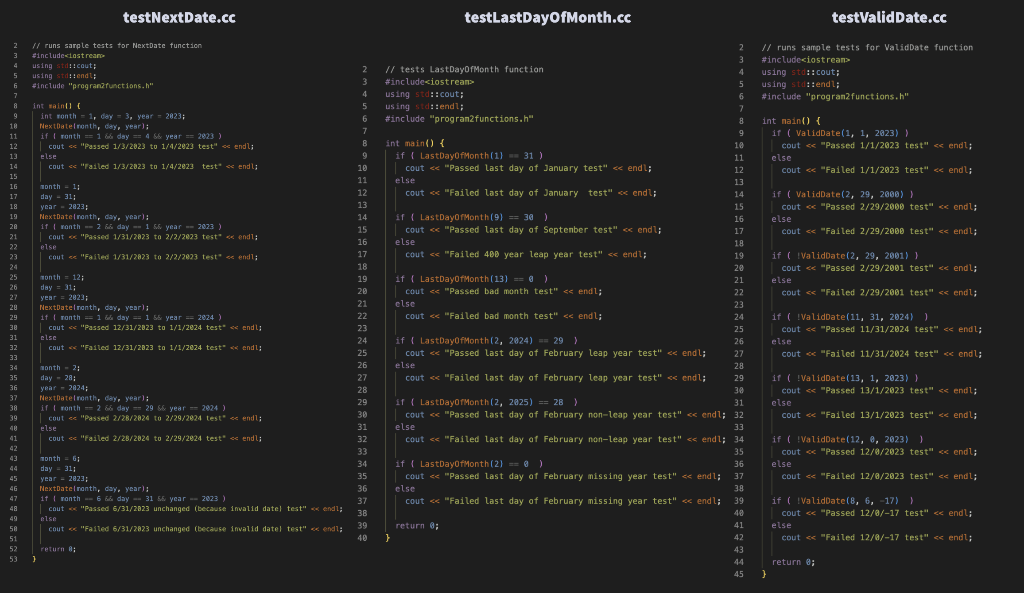Select 'Passed 6/31/2023 unchanged (because invalid date) test'
Image resolution: width=1024 pixels, height=593 pixels.
(195, 509)
